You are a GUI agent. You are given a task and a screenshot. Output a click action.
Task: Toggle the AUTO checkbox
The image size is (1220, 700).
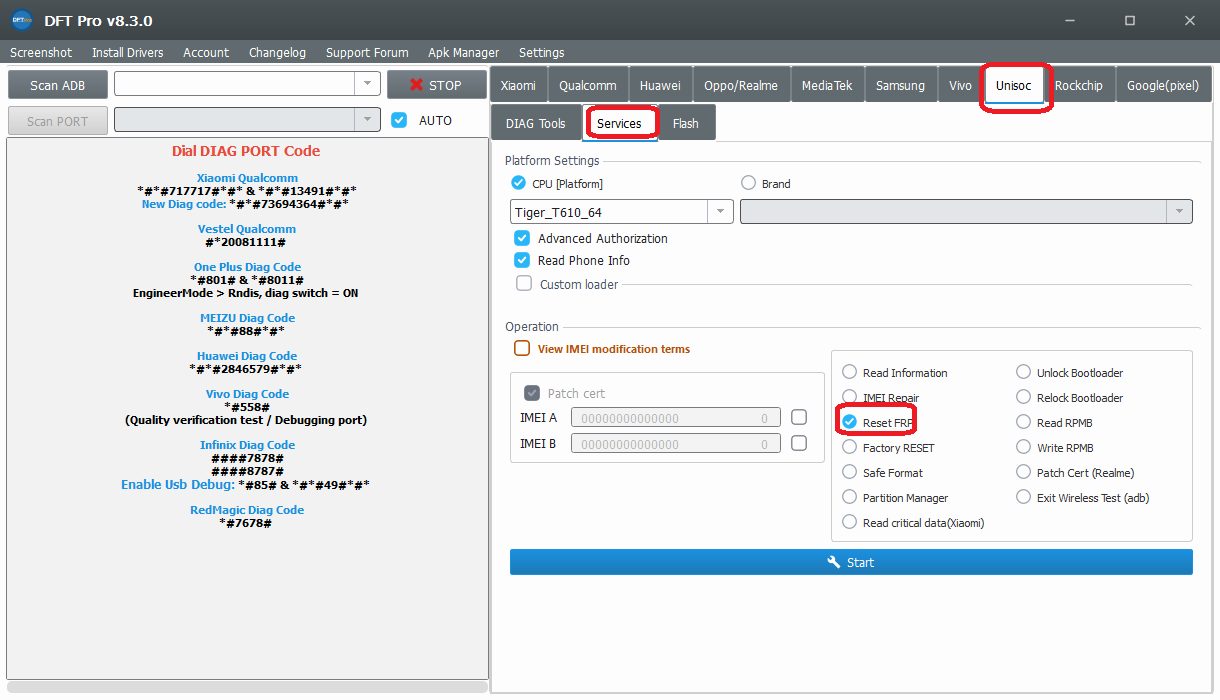[400, 120]
